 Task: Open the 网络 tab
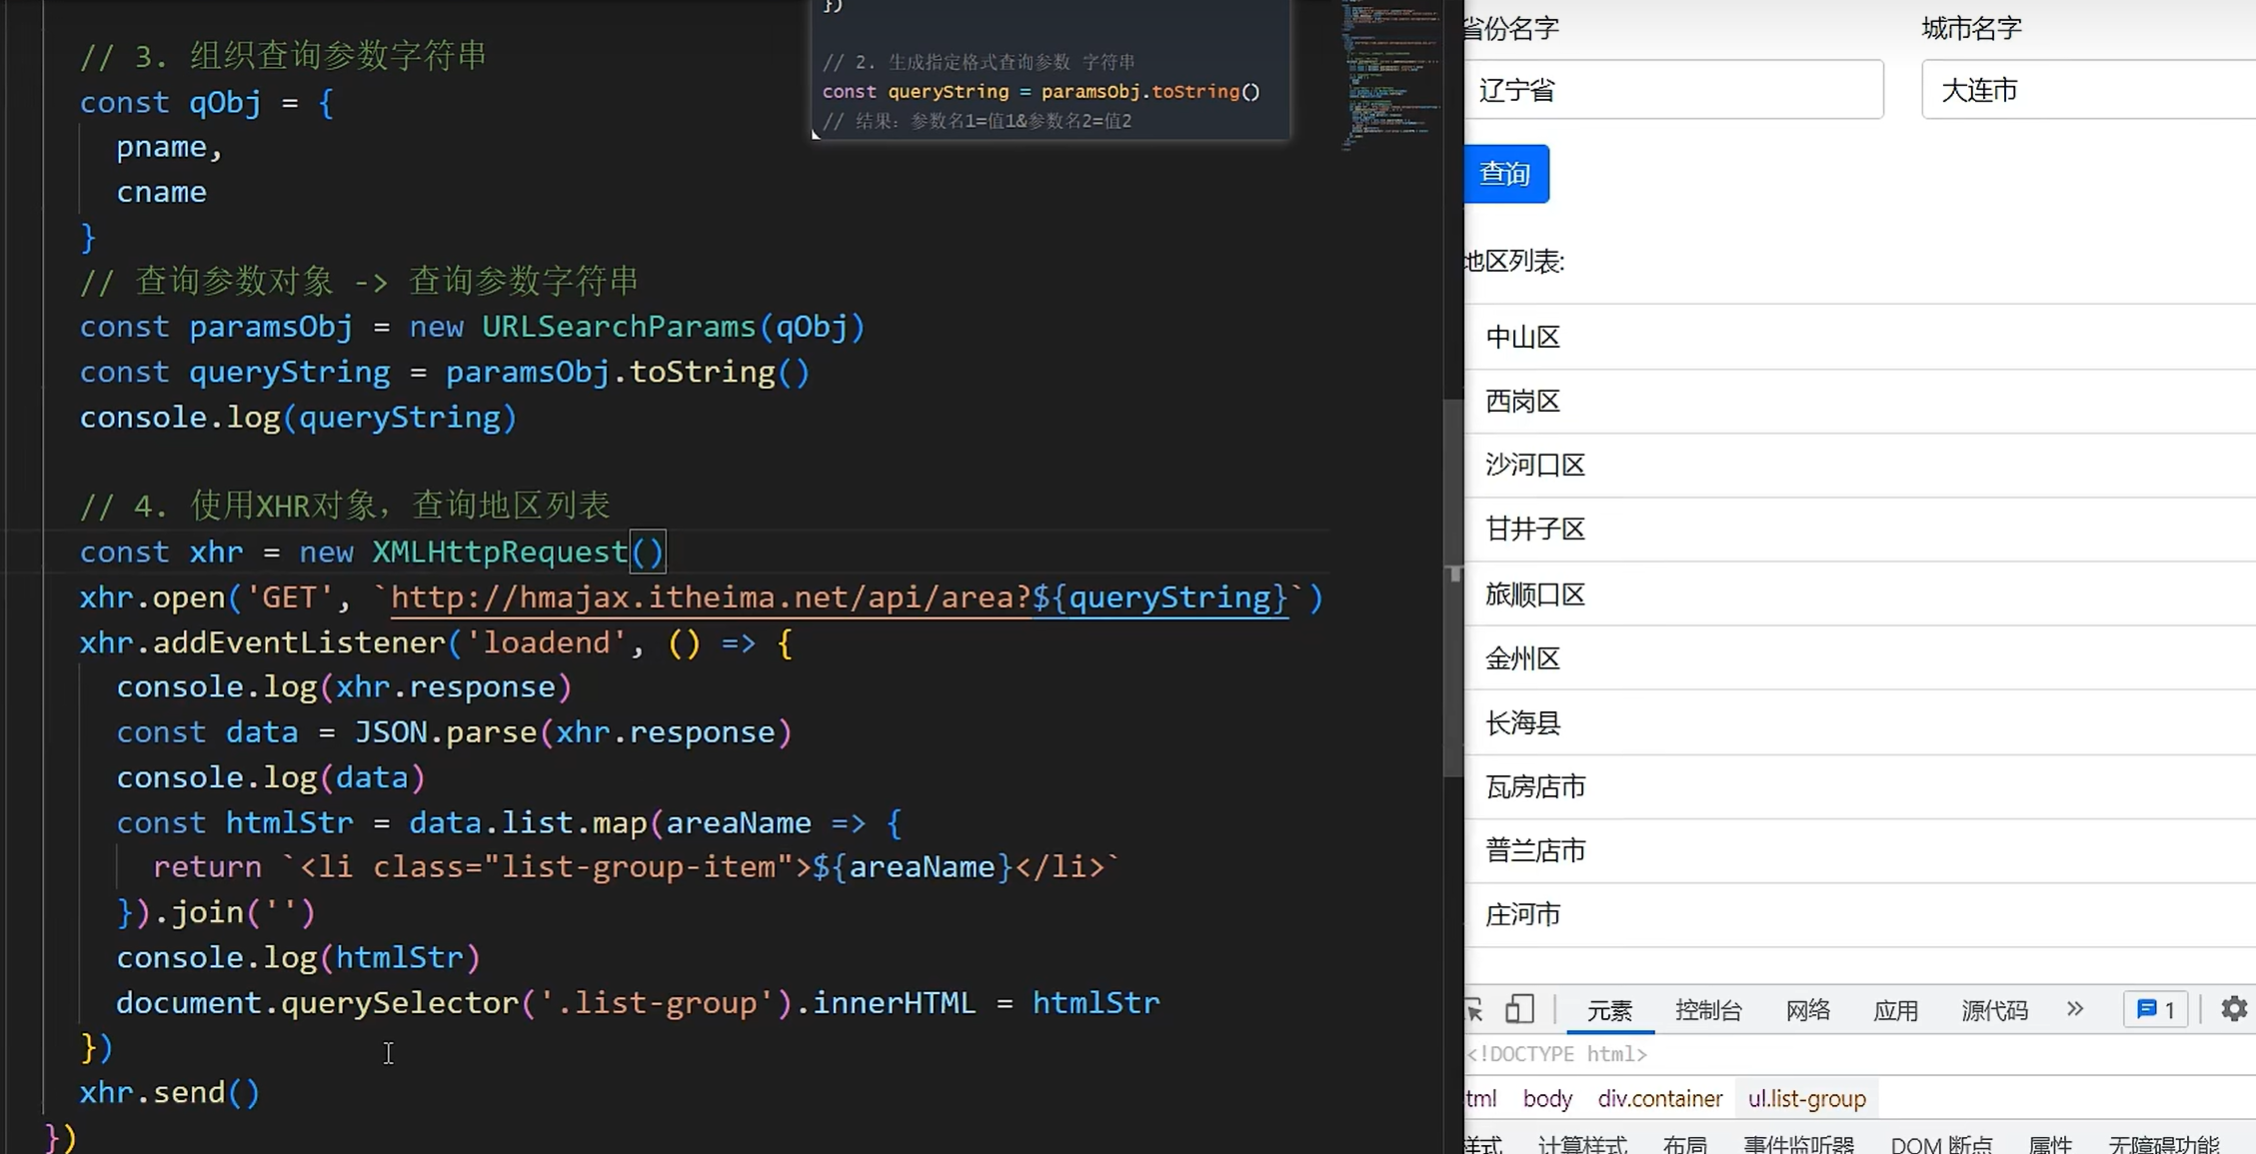[1807, 1010]
